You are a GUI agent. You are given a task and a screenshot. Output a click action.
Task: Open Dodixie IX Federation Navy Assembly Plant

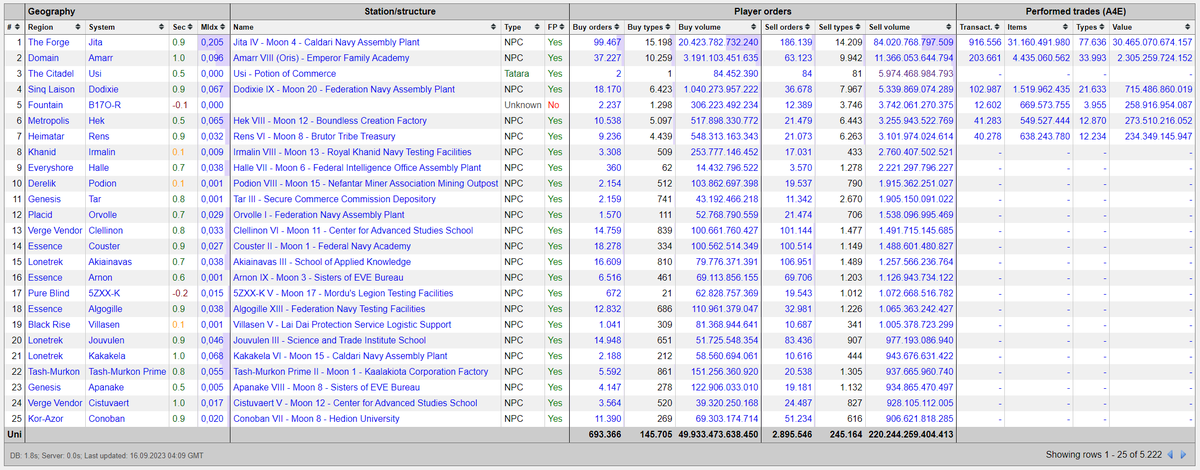coord(344,90)
